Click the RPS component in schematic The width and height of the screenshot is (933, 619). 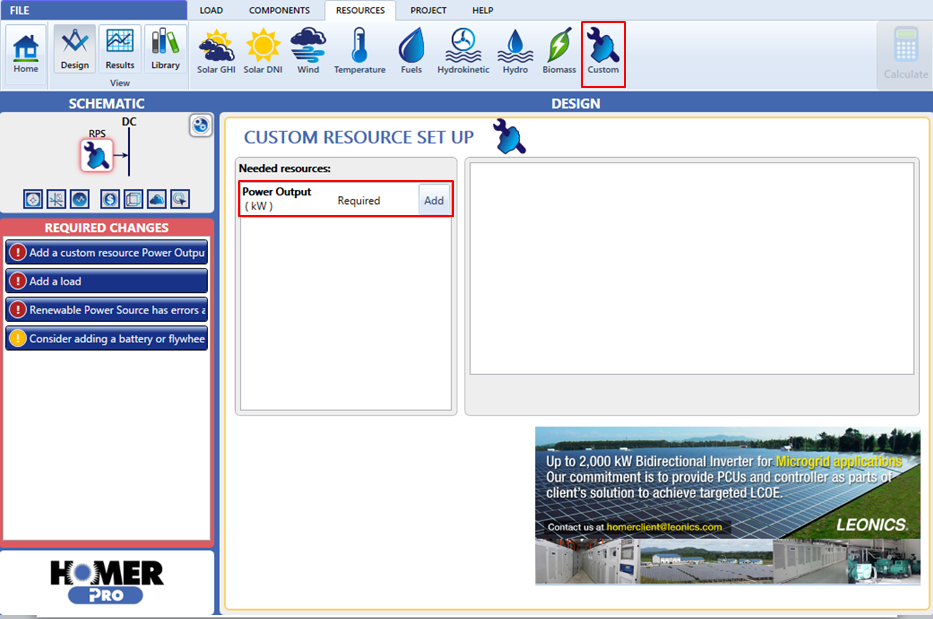[x=97, y=154]
